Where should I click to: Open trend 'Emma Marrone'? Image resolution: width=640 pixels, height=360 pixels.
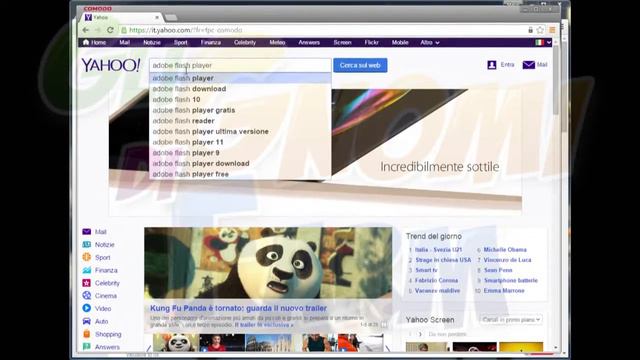point(504,291)
